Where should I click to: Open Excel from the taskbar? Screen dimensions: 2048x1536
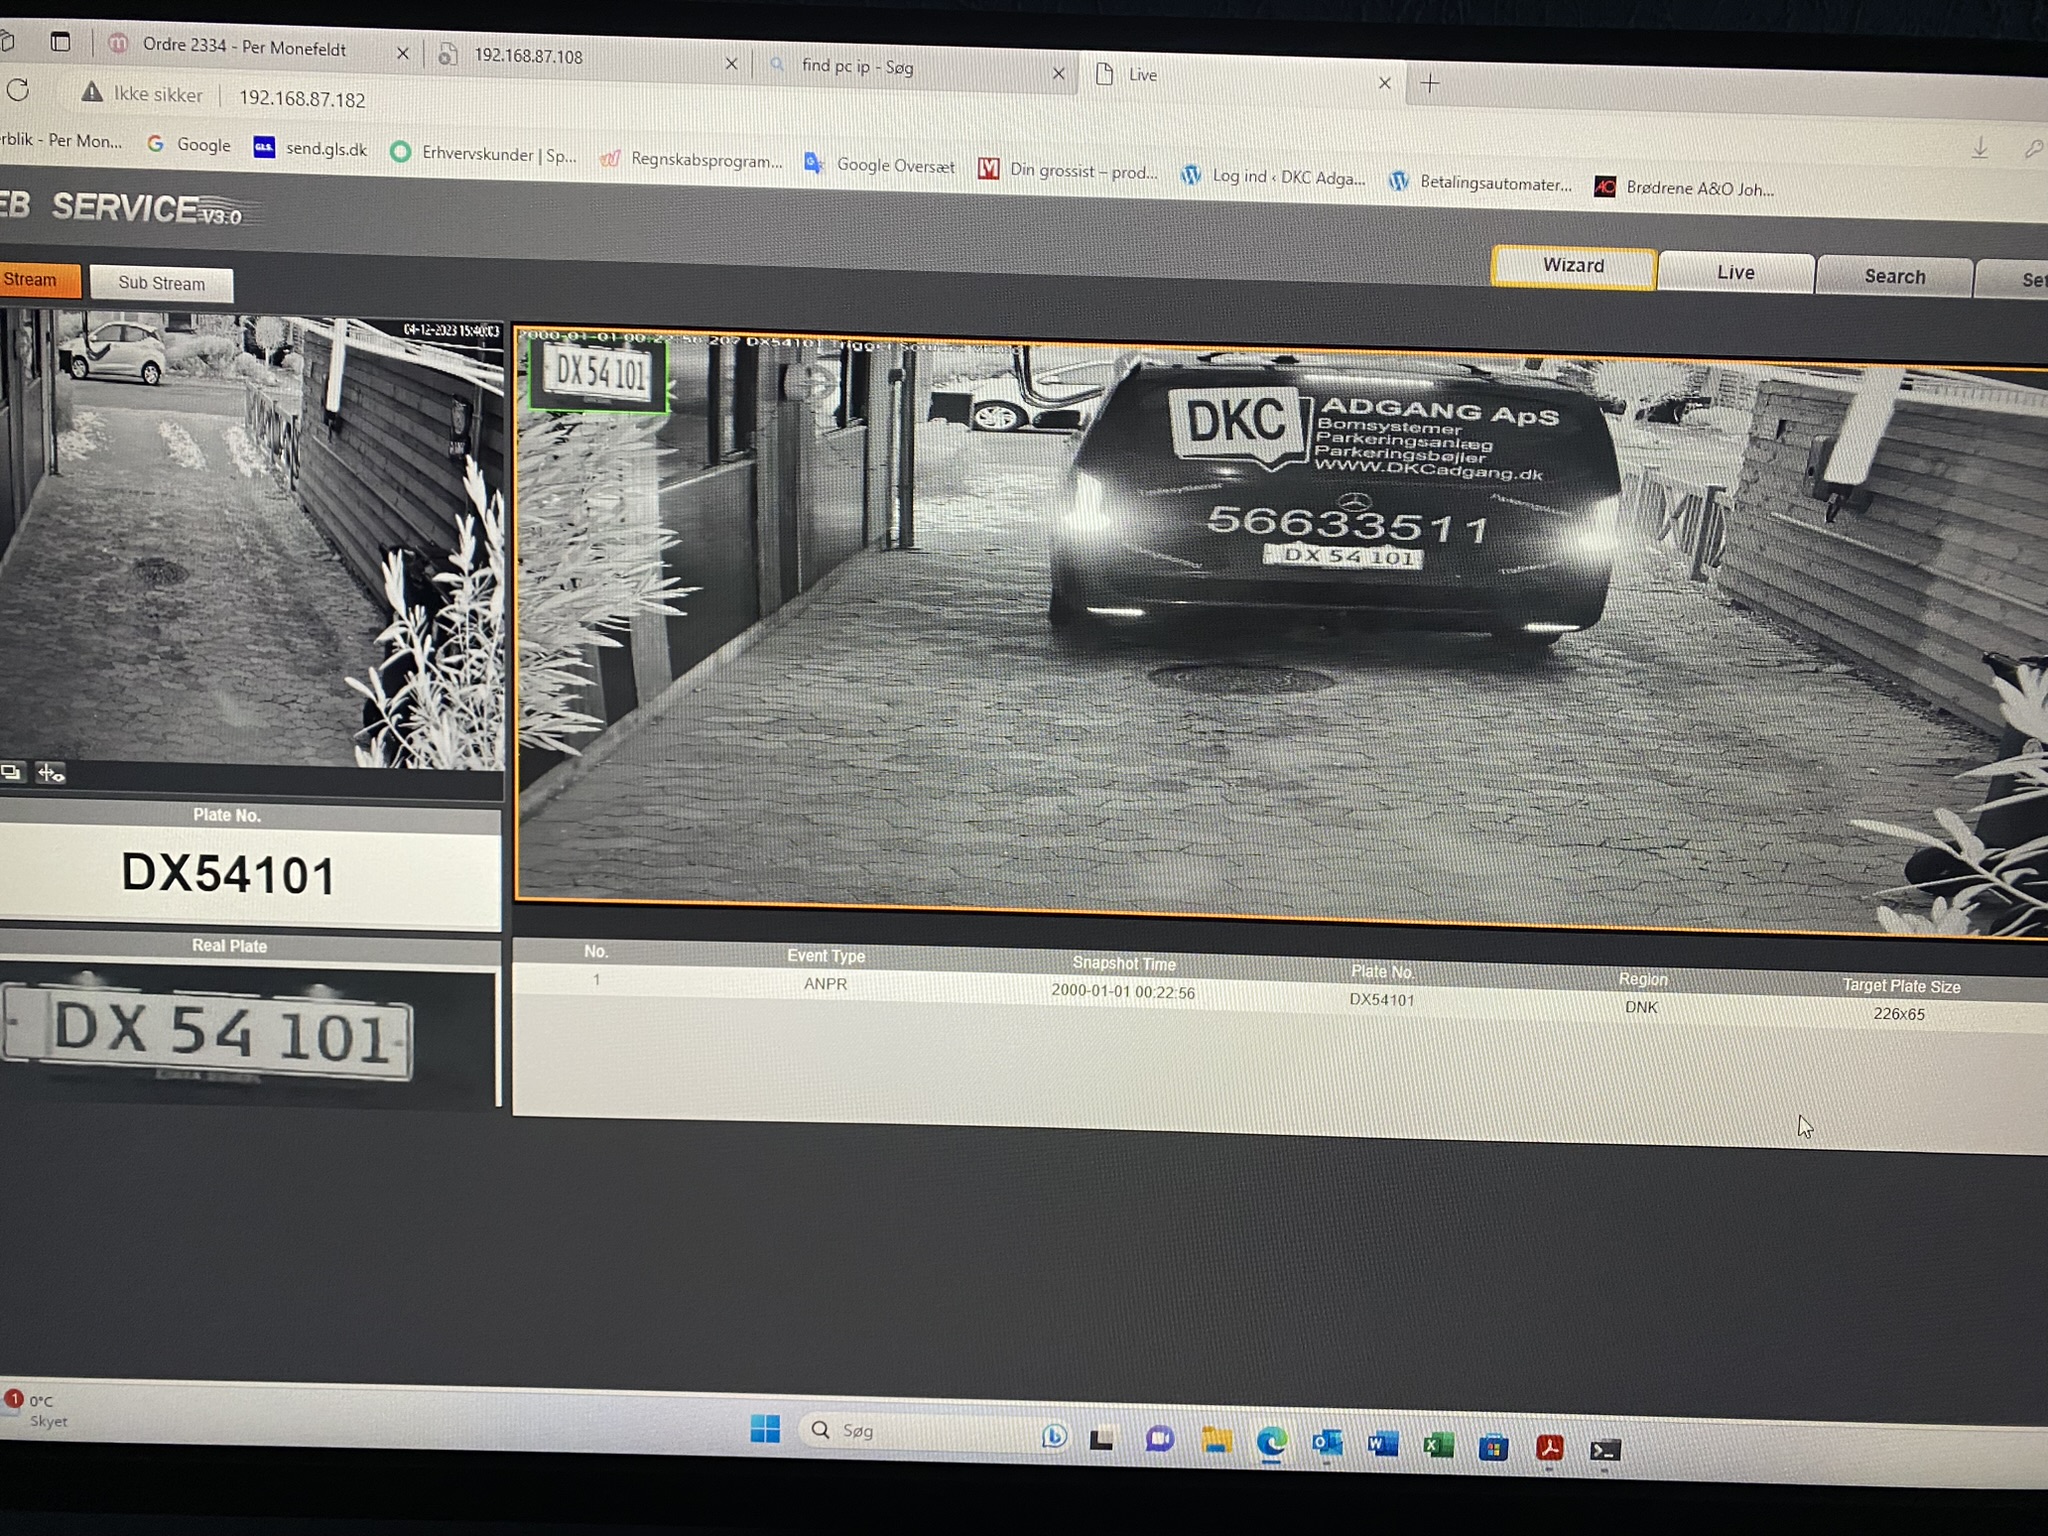pyautogui.click(x=1438, y=1445)
